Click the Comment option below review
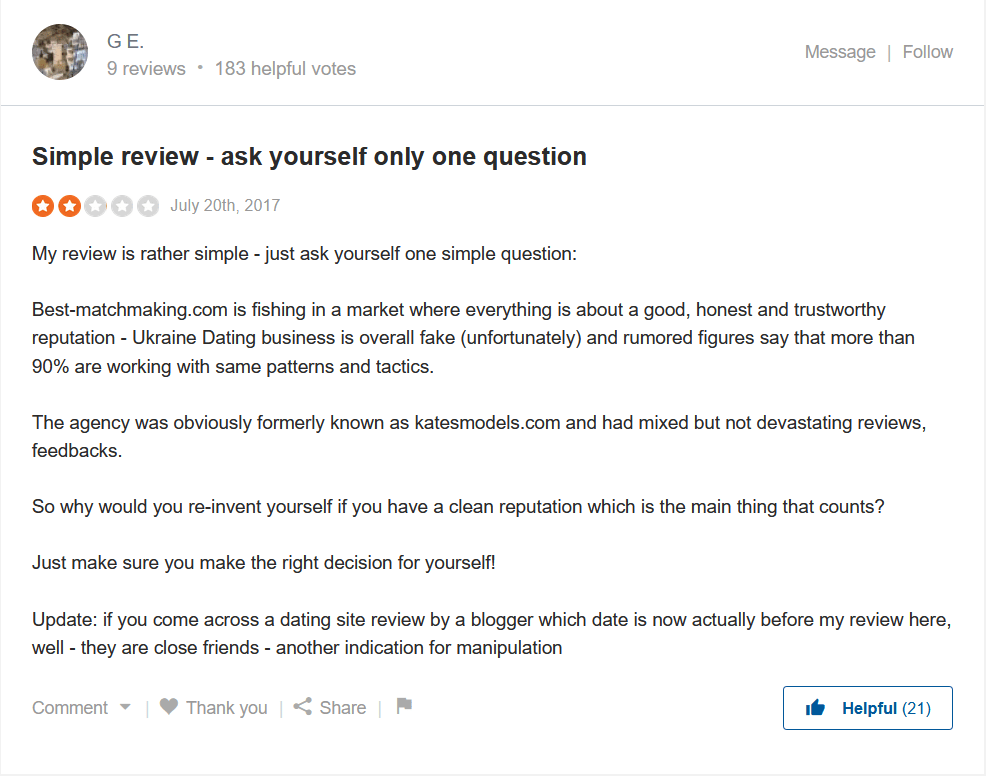986x776 pixels. click(70, 708)
